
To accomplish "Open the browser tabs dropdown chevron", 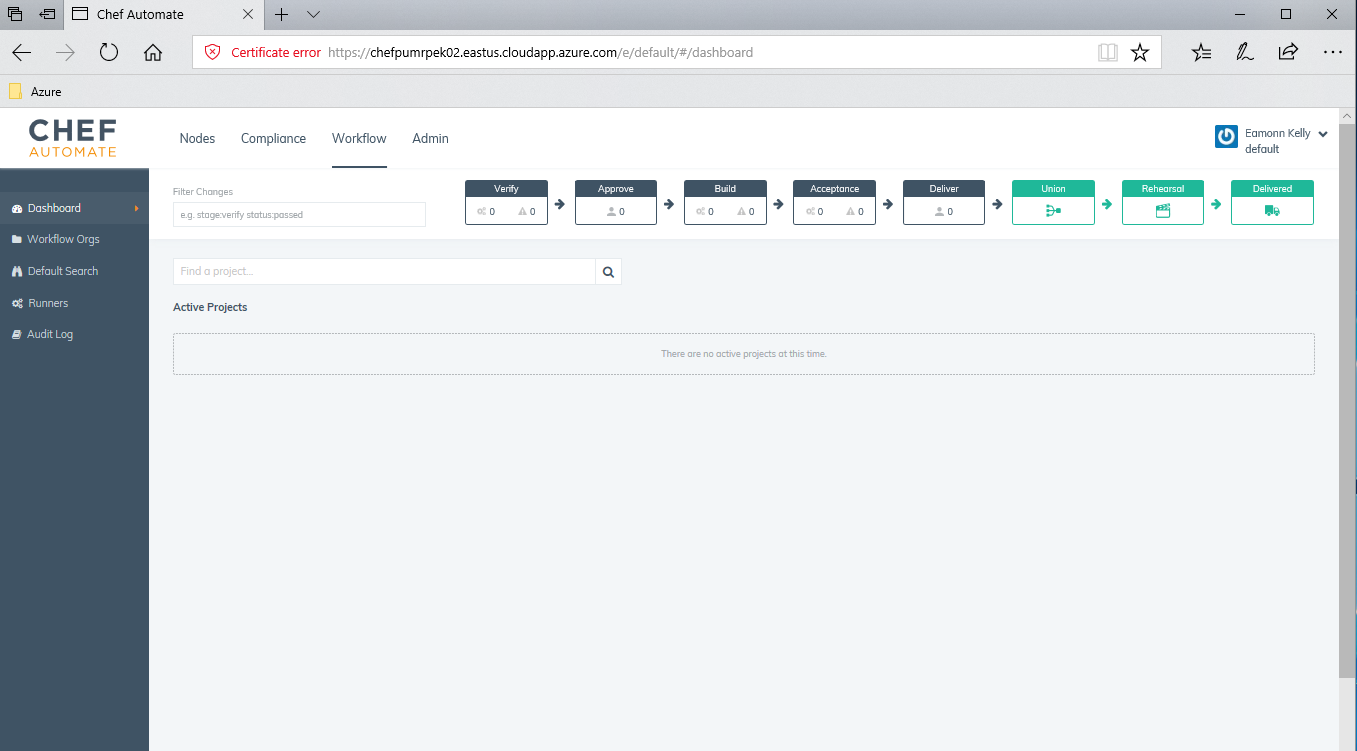I will [313, 15].
